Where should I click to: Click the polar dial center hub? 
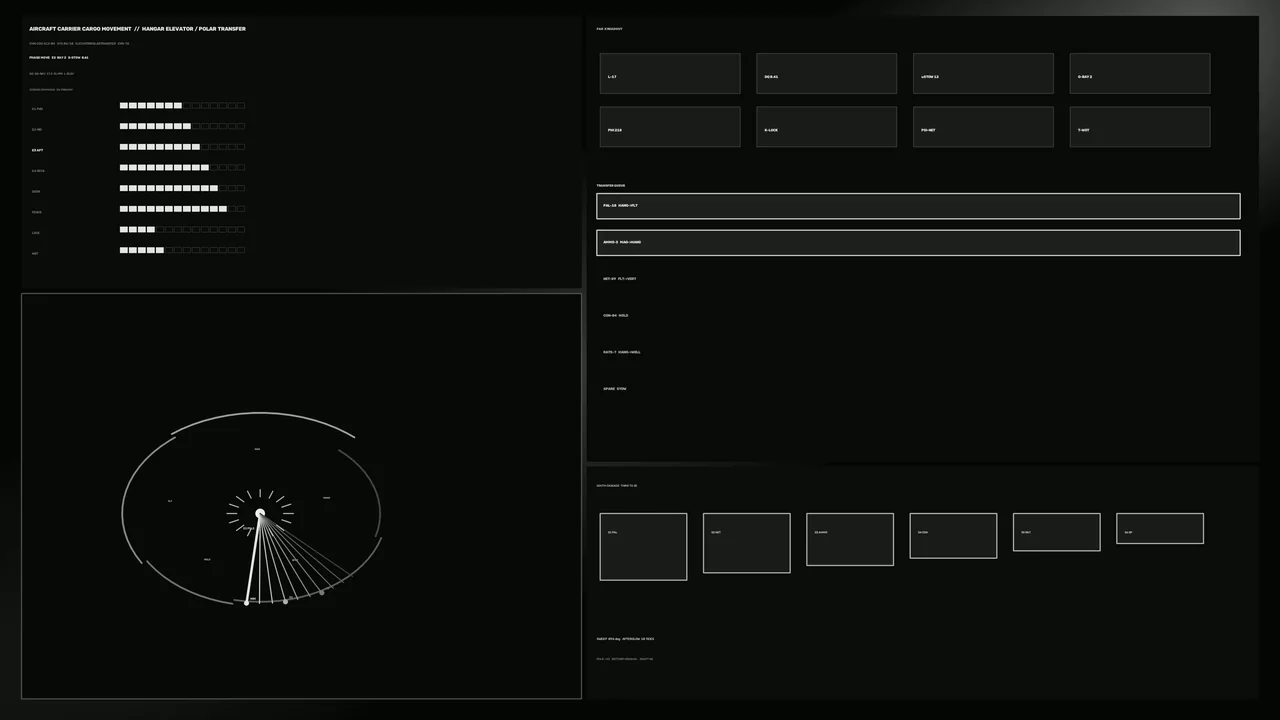pyautogui.click(x=260, y=514)
